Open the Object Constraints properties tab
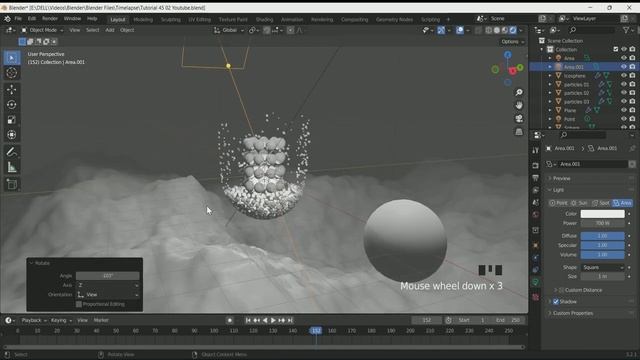 (536, 269)
